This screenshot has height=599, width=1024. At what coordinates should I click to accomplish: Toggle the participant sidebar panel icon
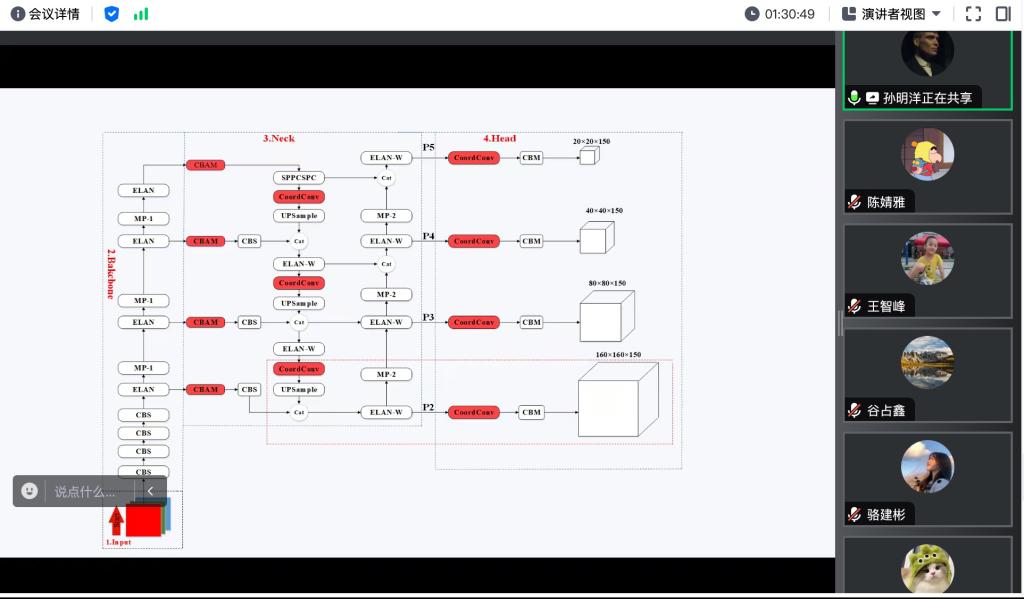(x=1003, y=14)
